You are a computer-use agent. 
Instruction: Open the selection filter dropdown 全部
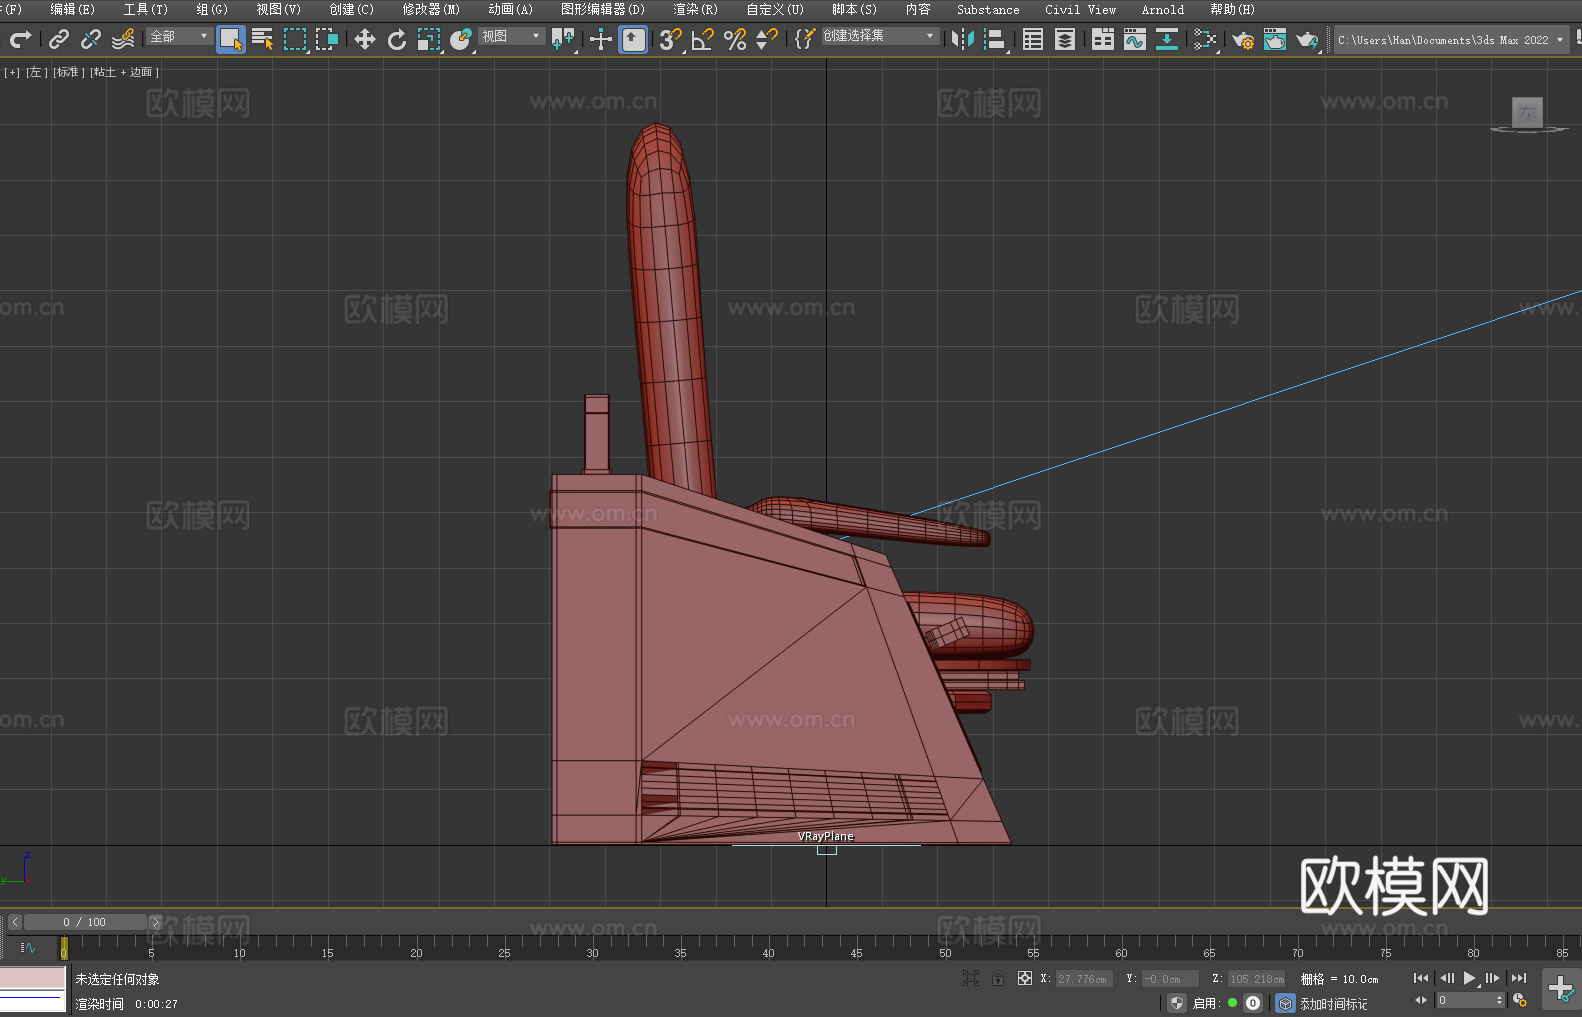(179, 36)
